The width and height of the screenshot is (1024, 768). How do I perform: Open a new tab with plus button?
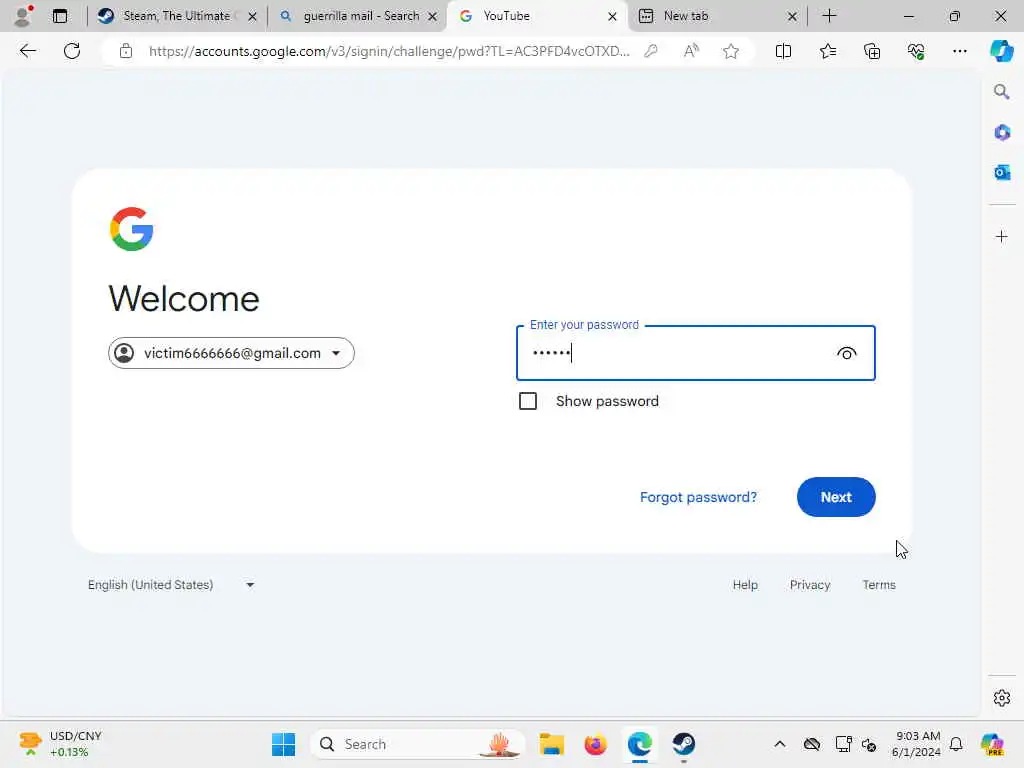[829, 16]
